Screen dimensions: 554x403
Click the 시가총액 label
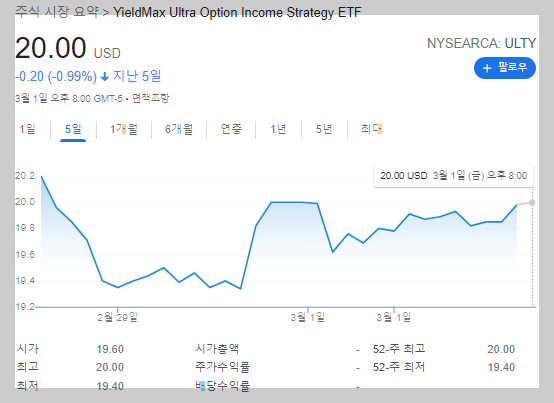point(217,349)
